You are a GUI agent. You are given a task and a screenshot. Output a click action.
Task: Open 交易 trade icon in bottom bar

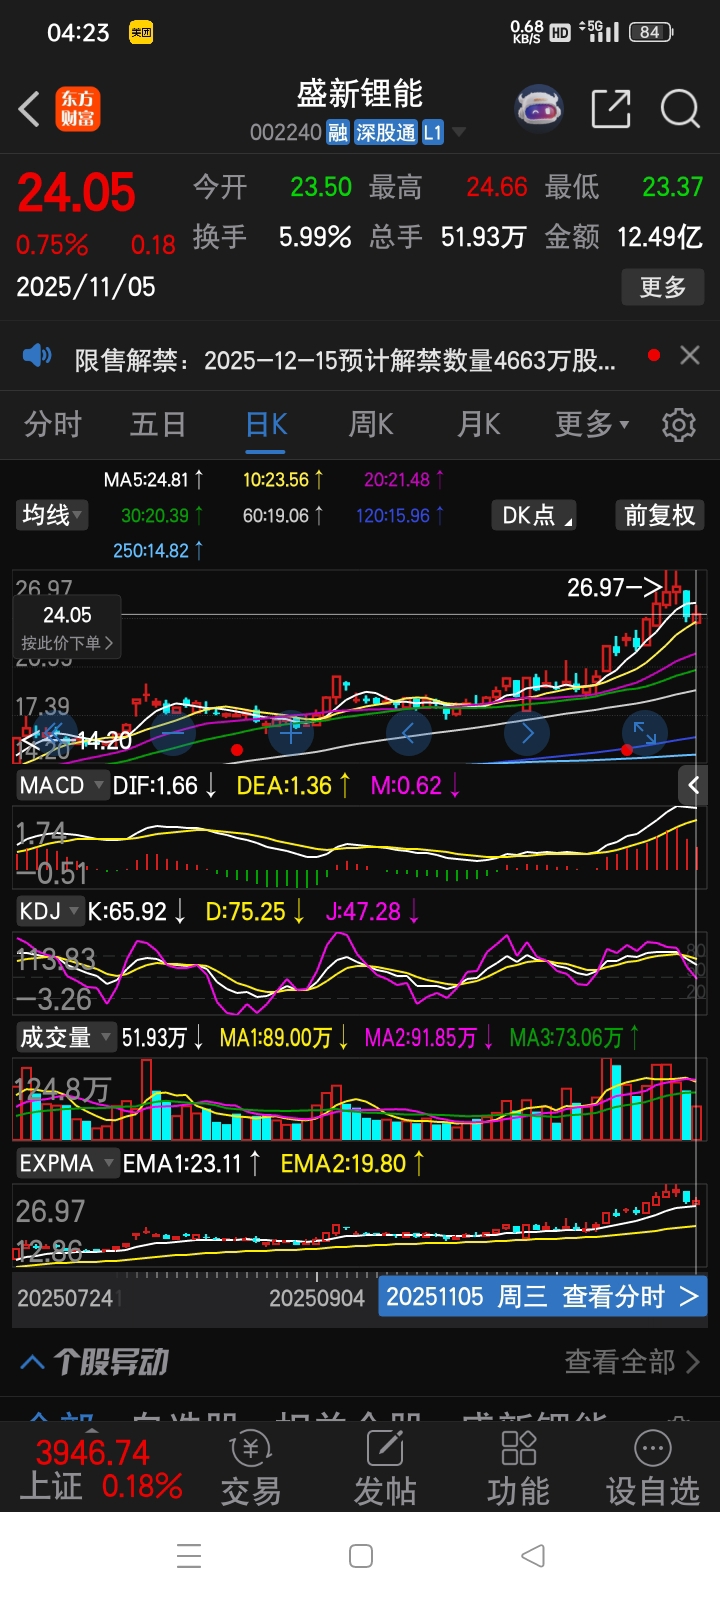(250, 1468)
